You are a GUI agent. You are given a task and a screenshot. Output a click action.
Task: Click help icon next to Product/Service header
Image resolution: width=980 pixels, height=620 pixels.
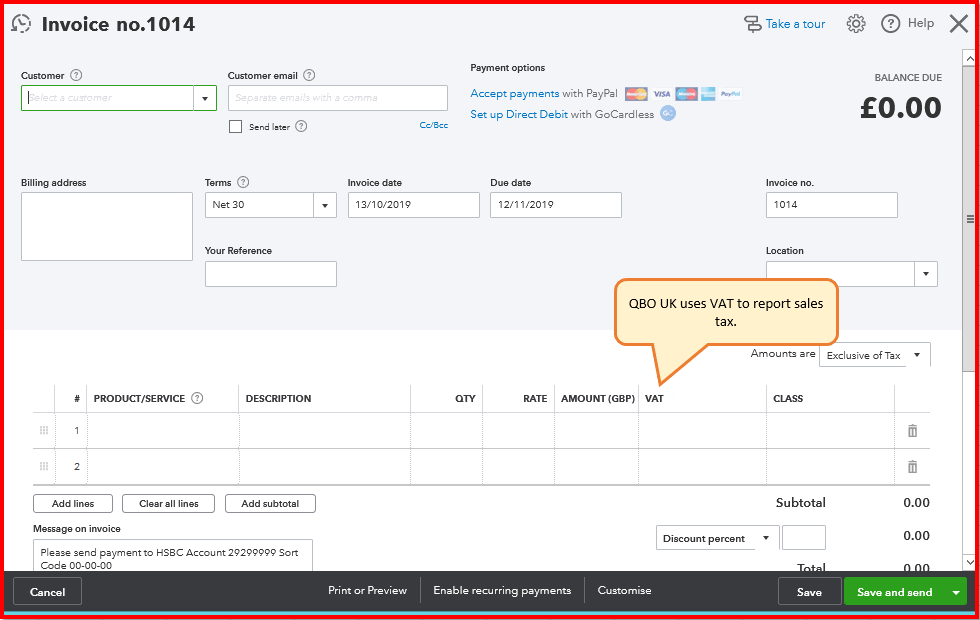197,398
